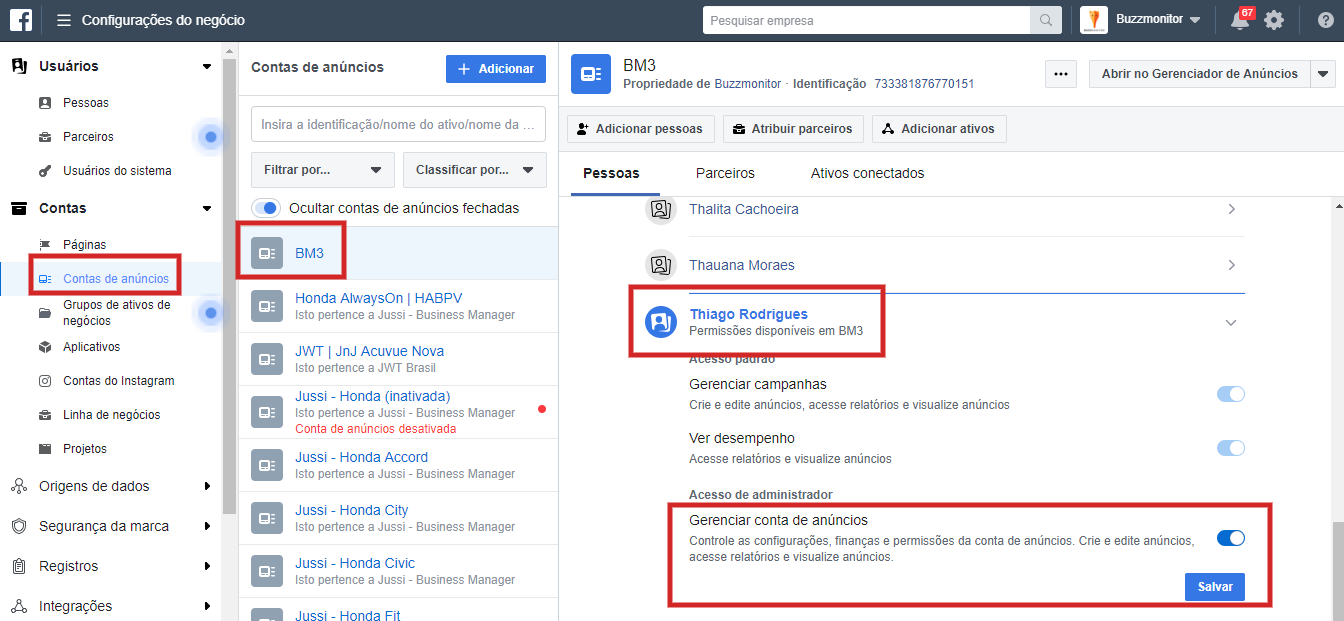The width and height of the screenshot is (1344, 621).
Task: Switch to the Parceiros tab
Action: [x=725, y=173]
